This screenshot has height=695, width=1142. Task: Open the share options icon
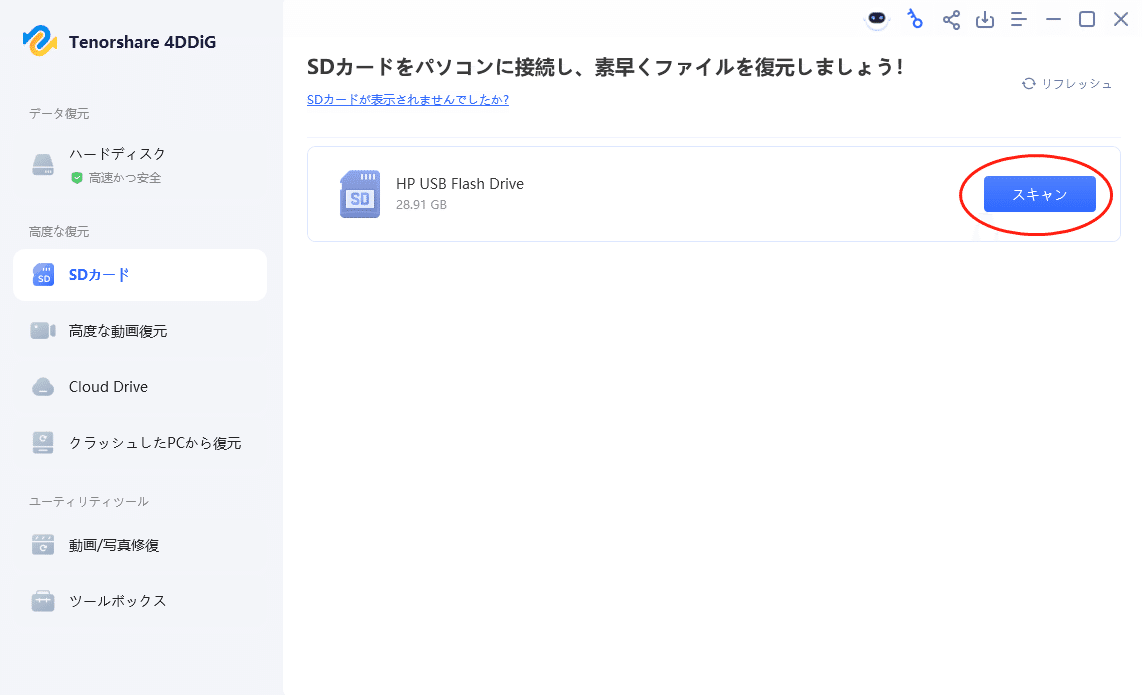pyautogui.click(x=950, y=19)
